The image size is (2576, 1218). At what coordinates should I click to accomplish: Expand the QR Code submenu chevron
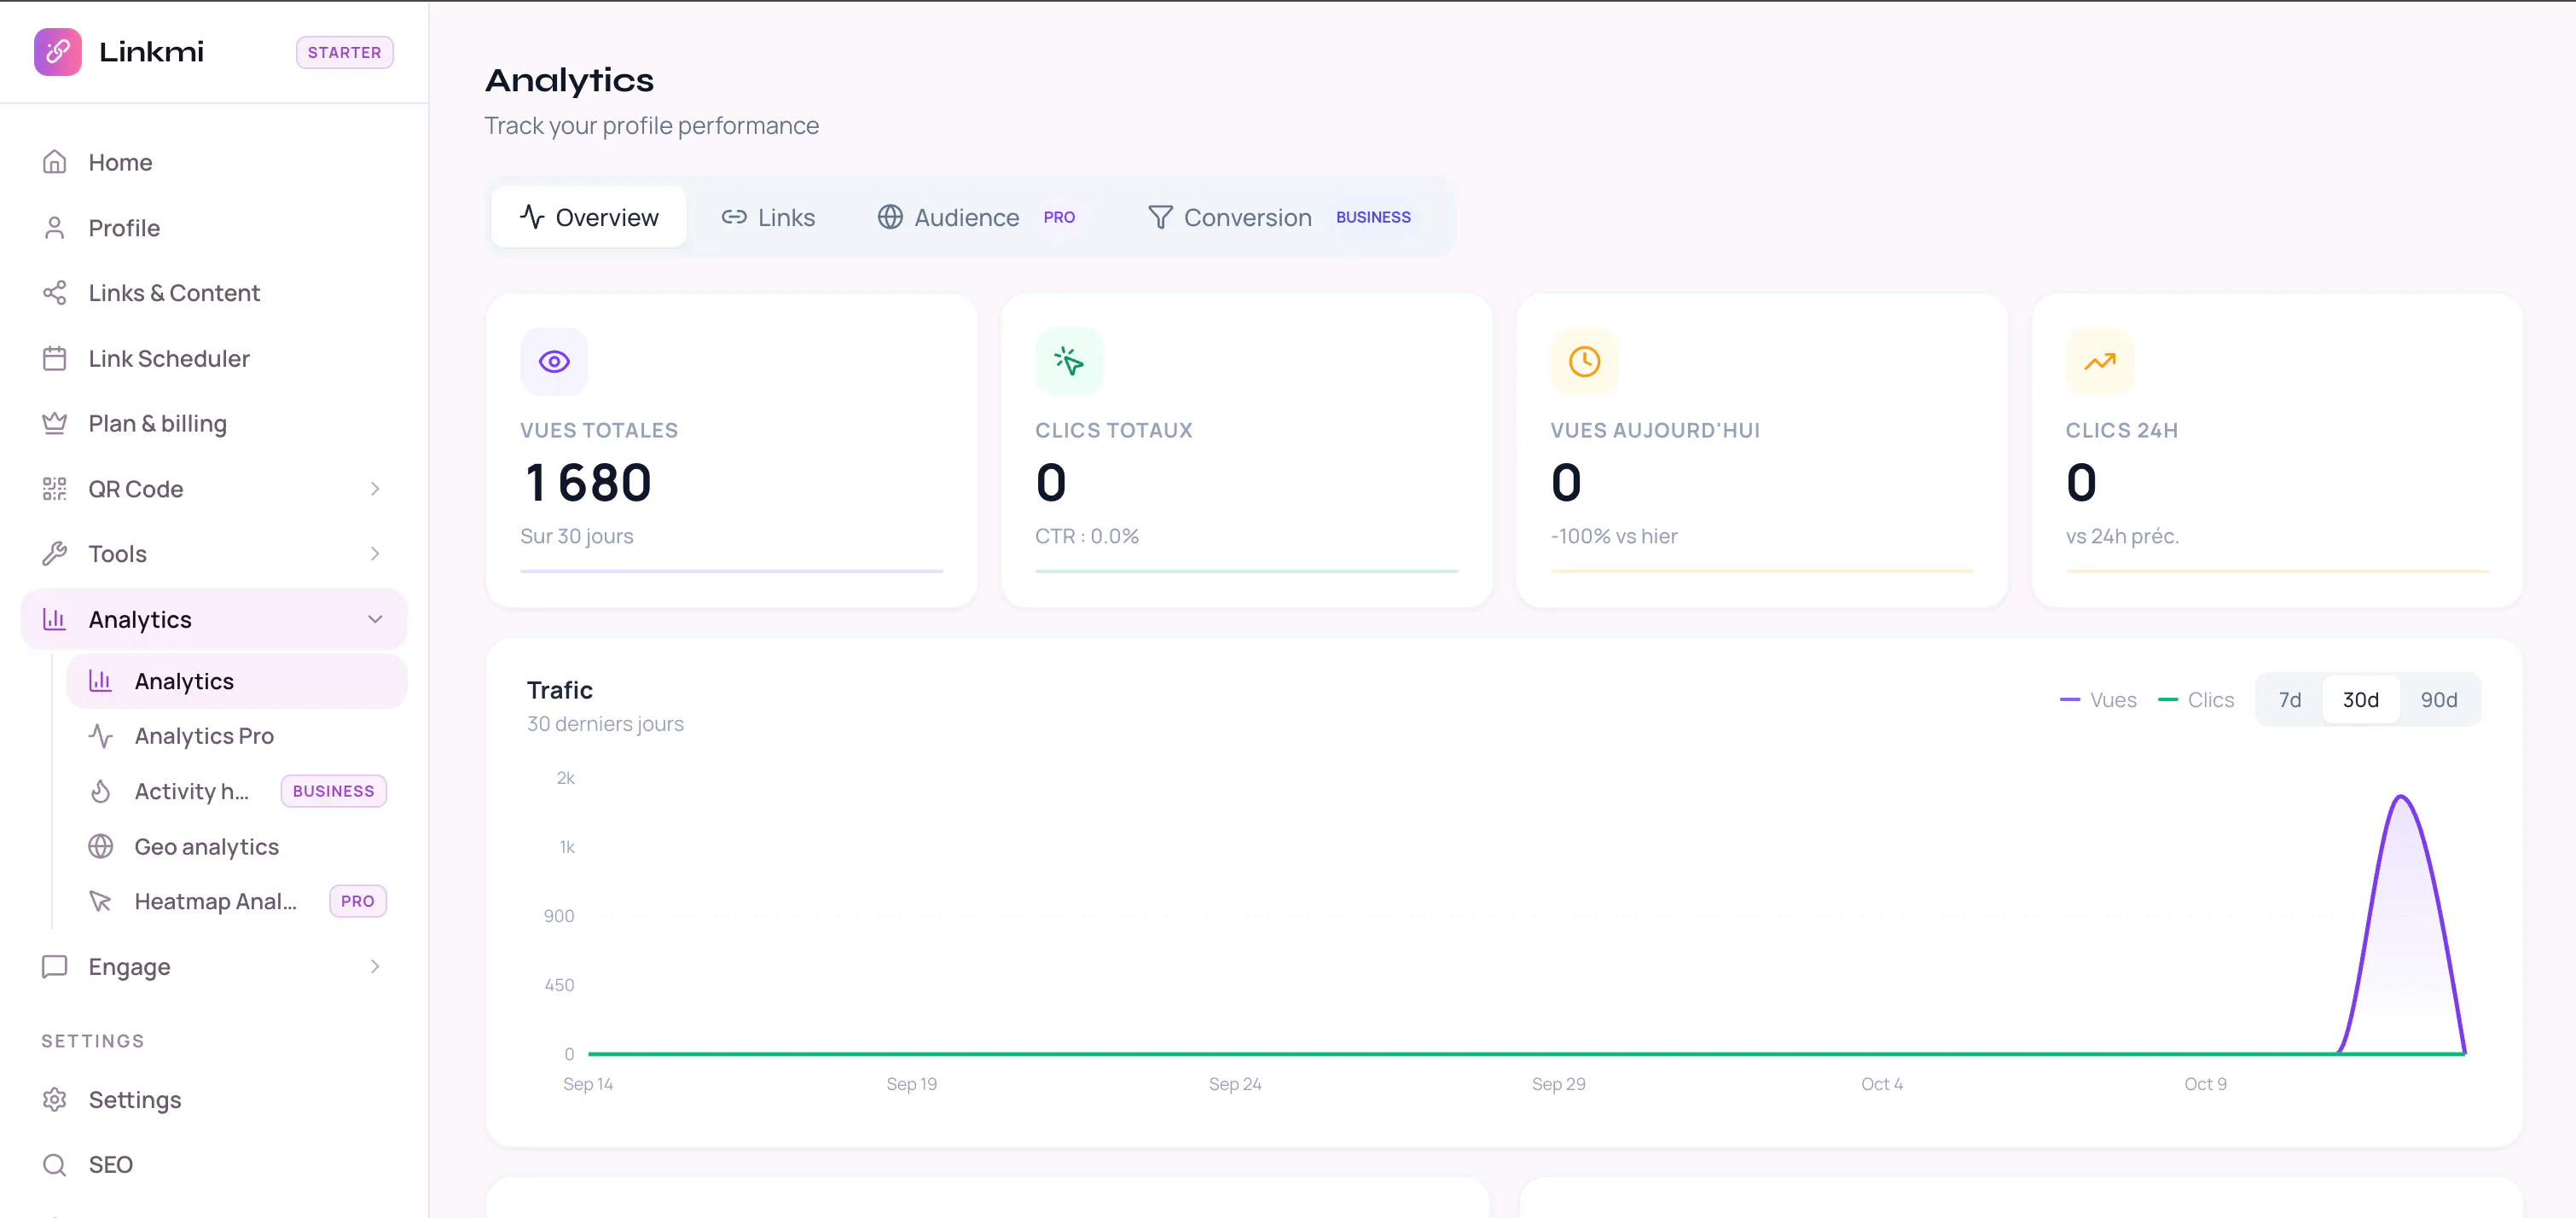click(375, 489)
